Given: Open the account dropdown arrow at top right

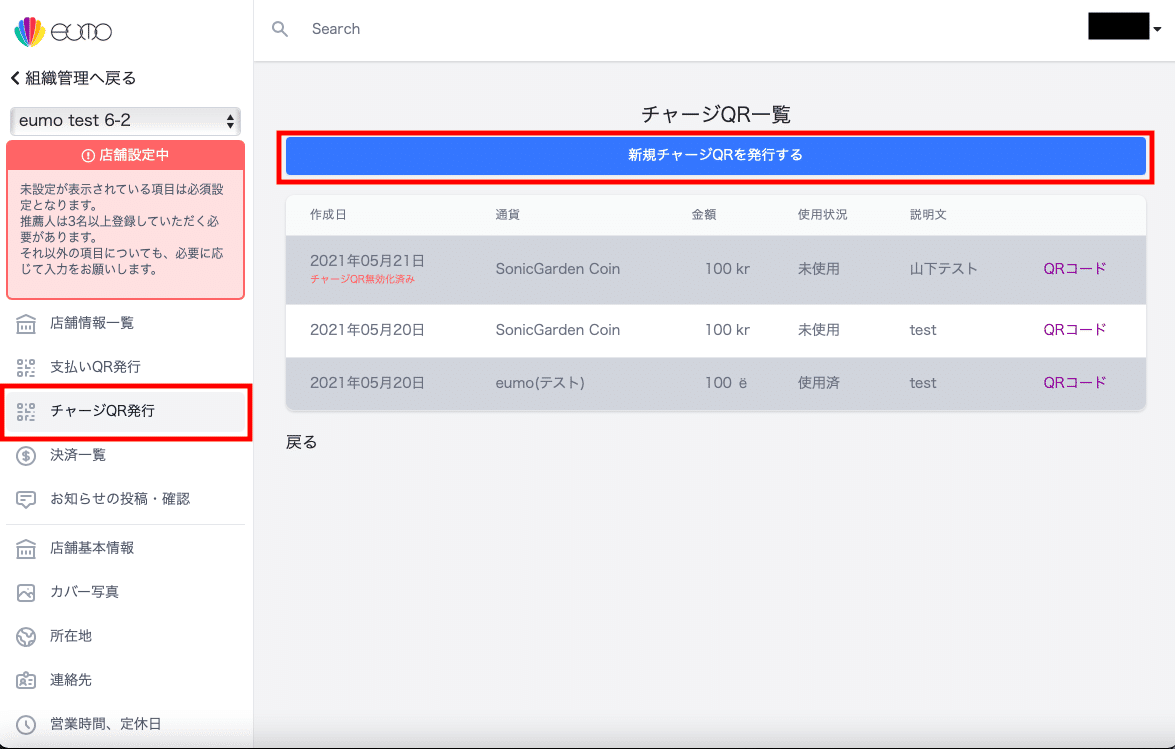Looking at the screenshot, I should pos(1157,29).
